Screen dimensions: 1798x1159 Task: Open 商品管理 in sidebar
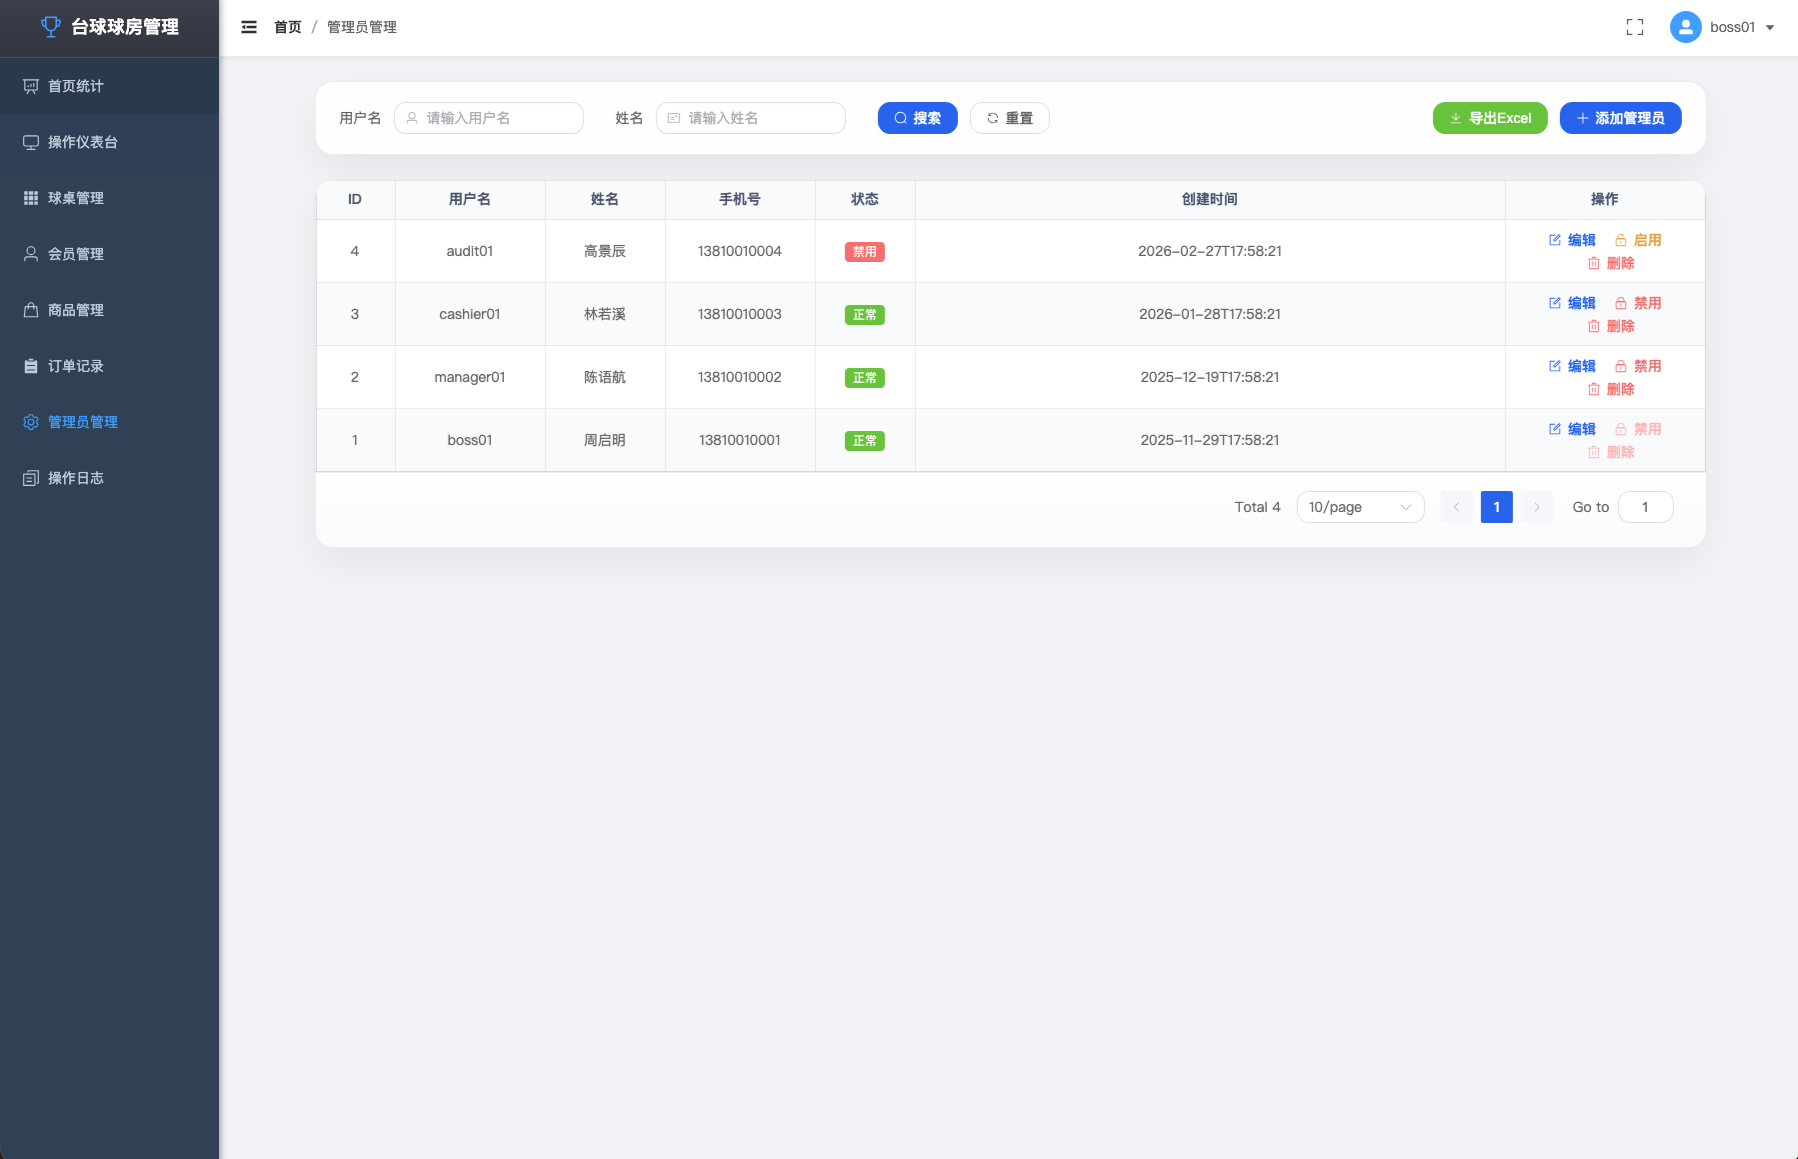click(109, 310)
